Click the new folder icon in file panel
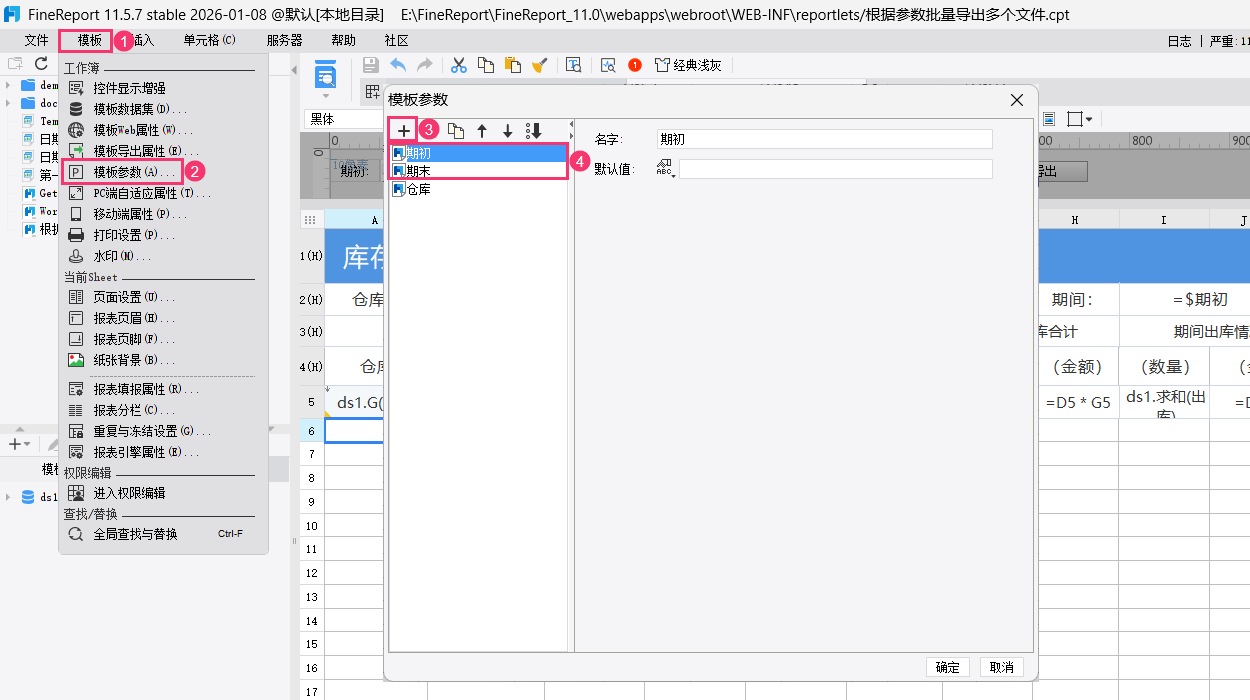1250x700 pixels. point(15,63)
